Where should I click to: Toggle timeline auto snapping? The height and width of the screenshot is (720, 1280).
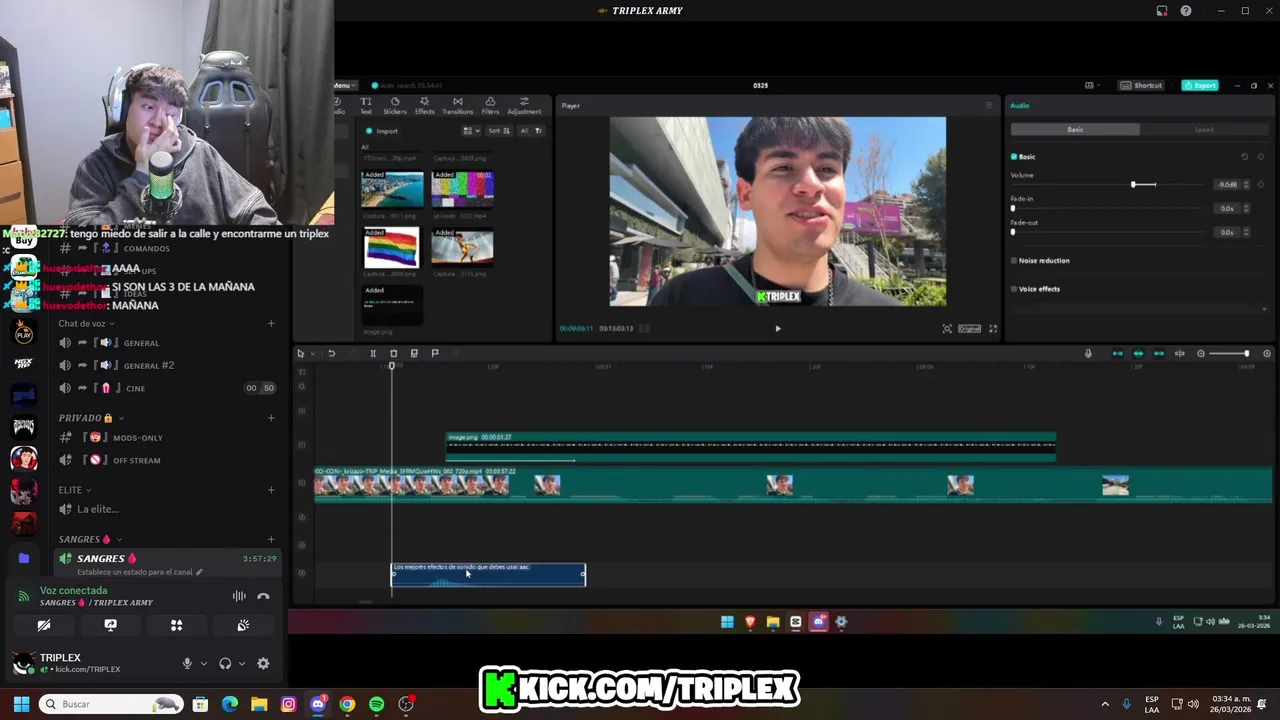click(1138, 353)
